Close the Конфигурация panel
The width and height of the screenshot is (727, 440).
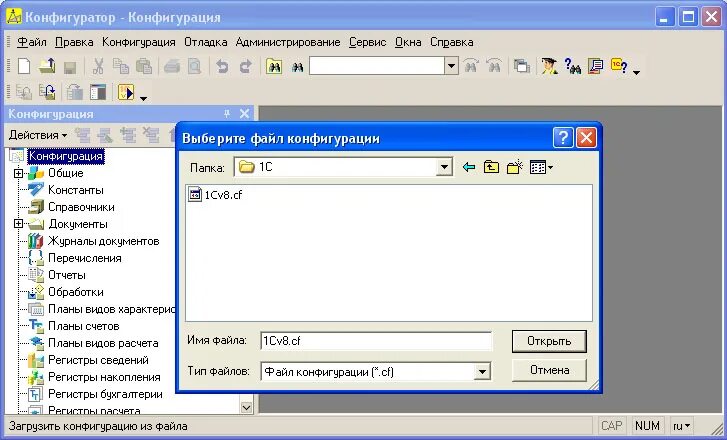(244, 114)
